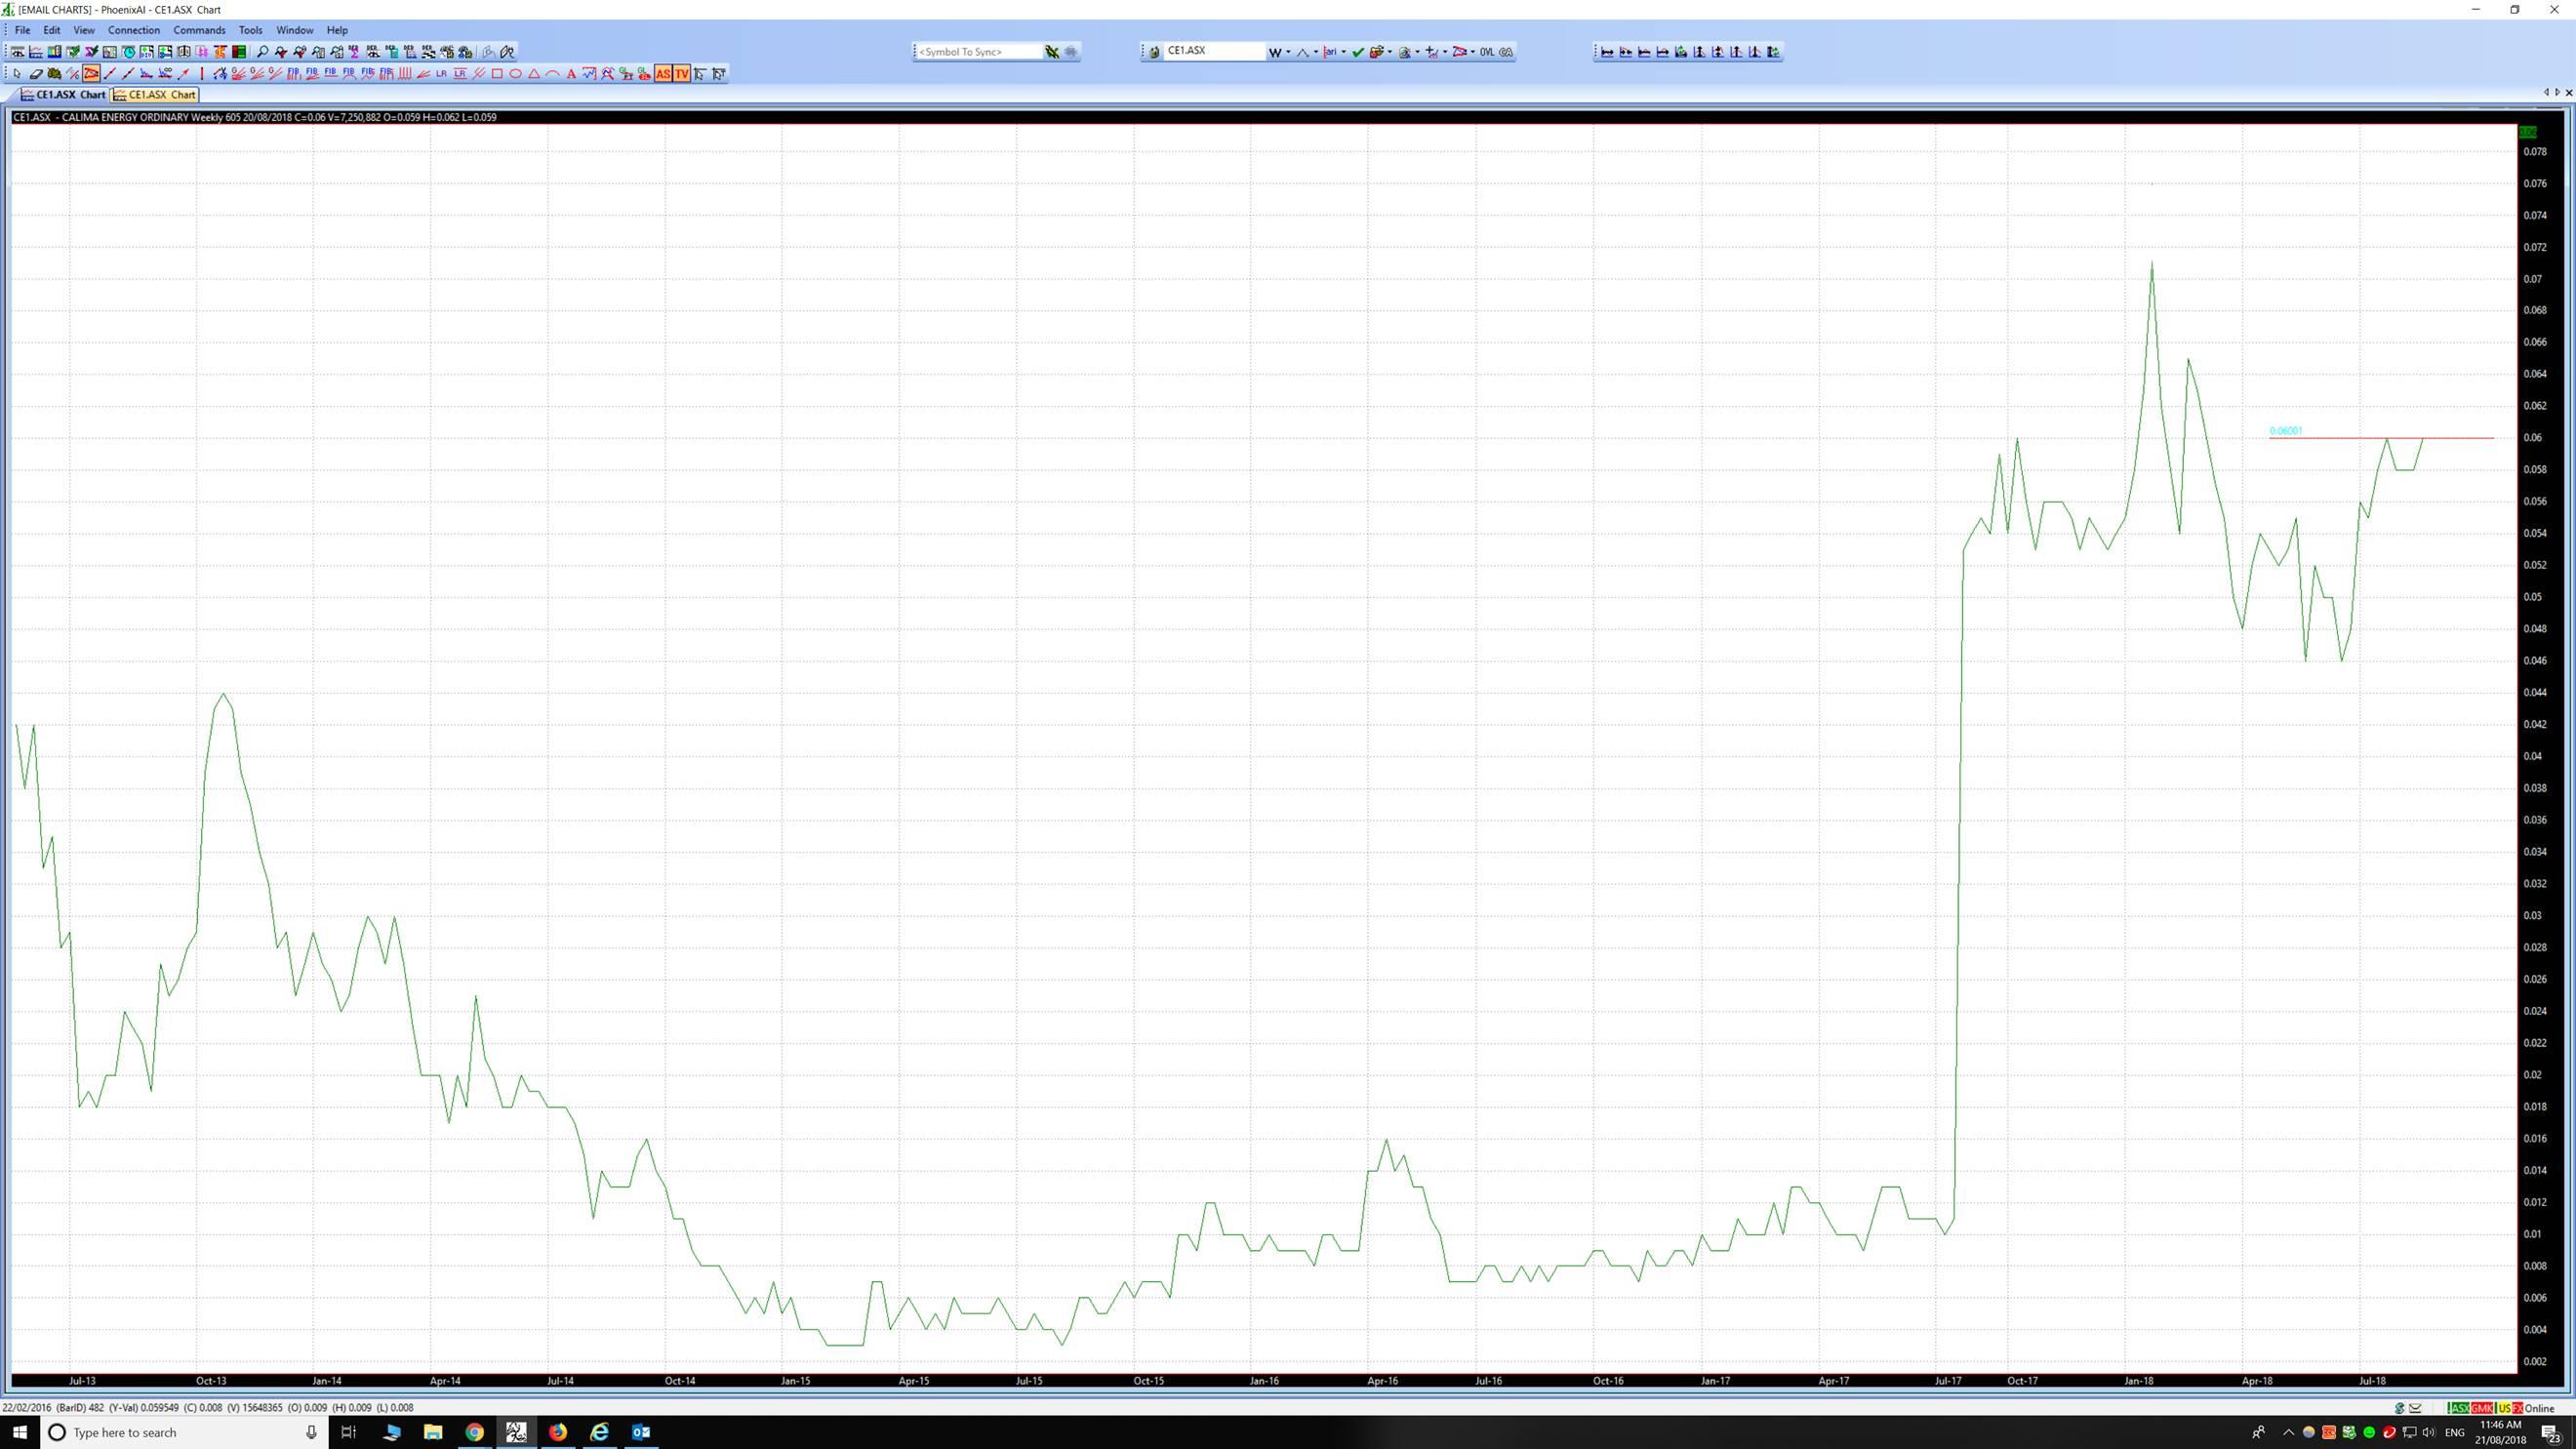
Task: Click the Windows Start button
Action: 19,1432
